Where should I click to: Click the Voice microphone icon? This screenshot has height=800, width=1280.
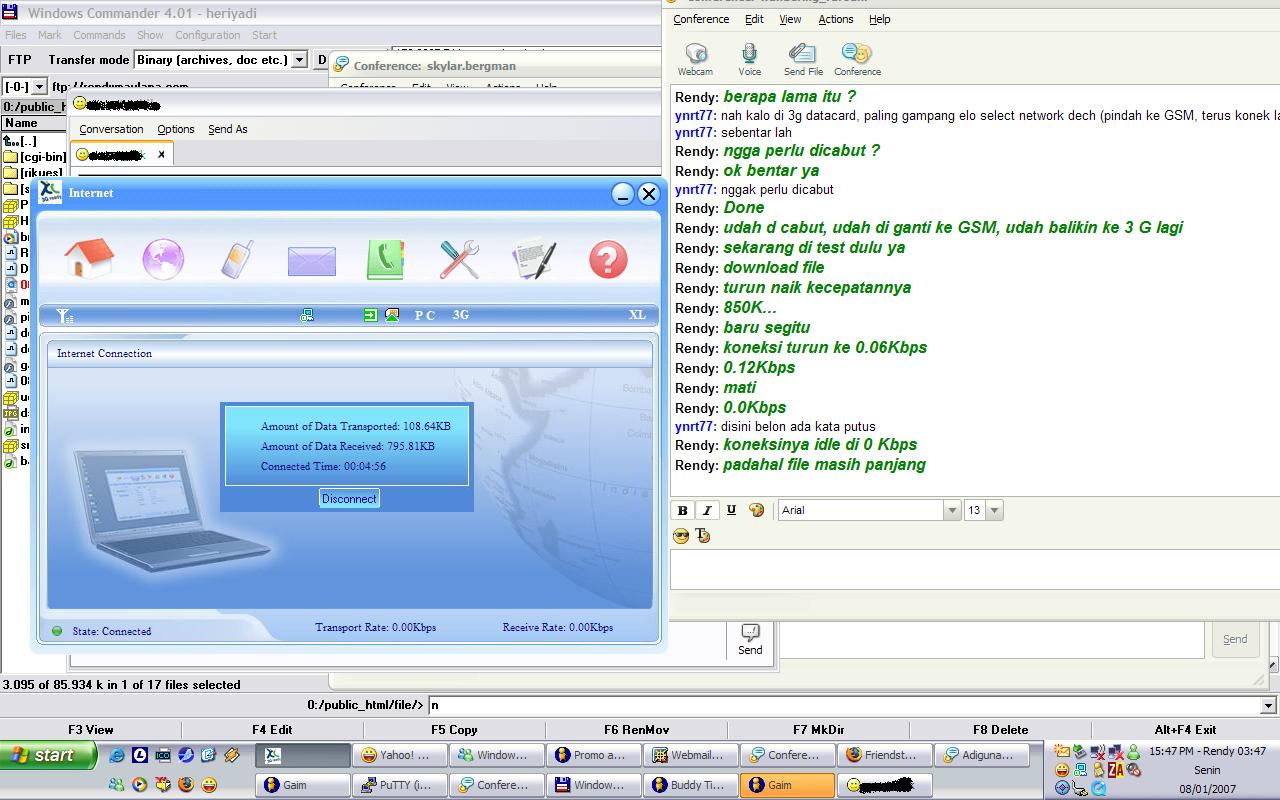point(749,59)
